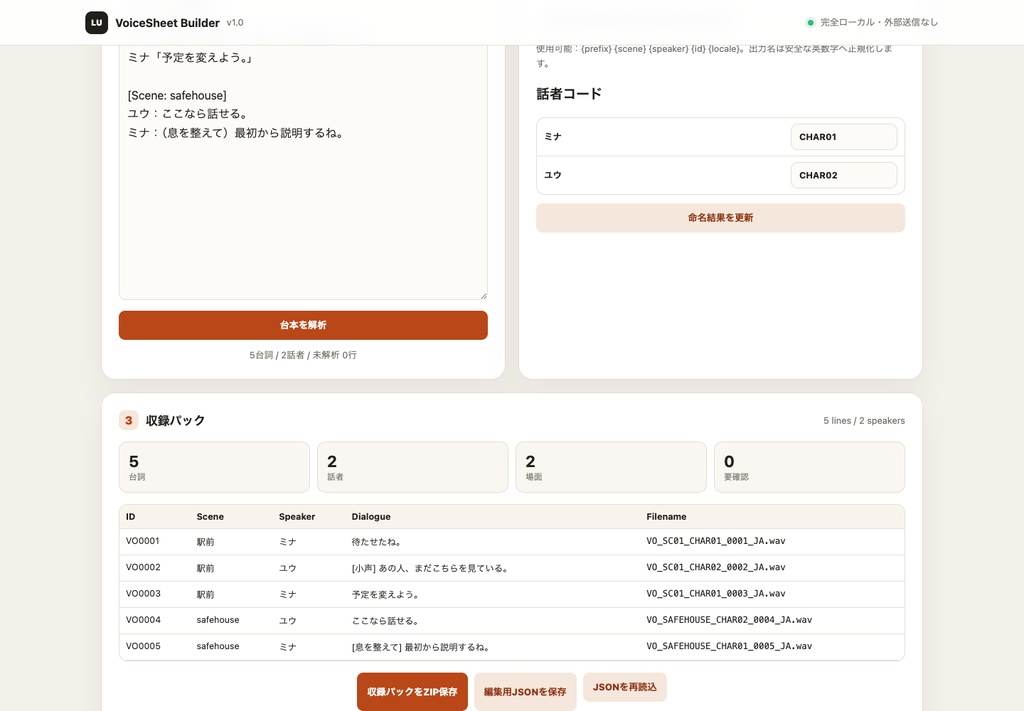Click filename VO_SC01_CHAR01_0001_JA.wav
1024x711 pixels.
click(x=716, y=541)
